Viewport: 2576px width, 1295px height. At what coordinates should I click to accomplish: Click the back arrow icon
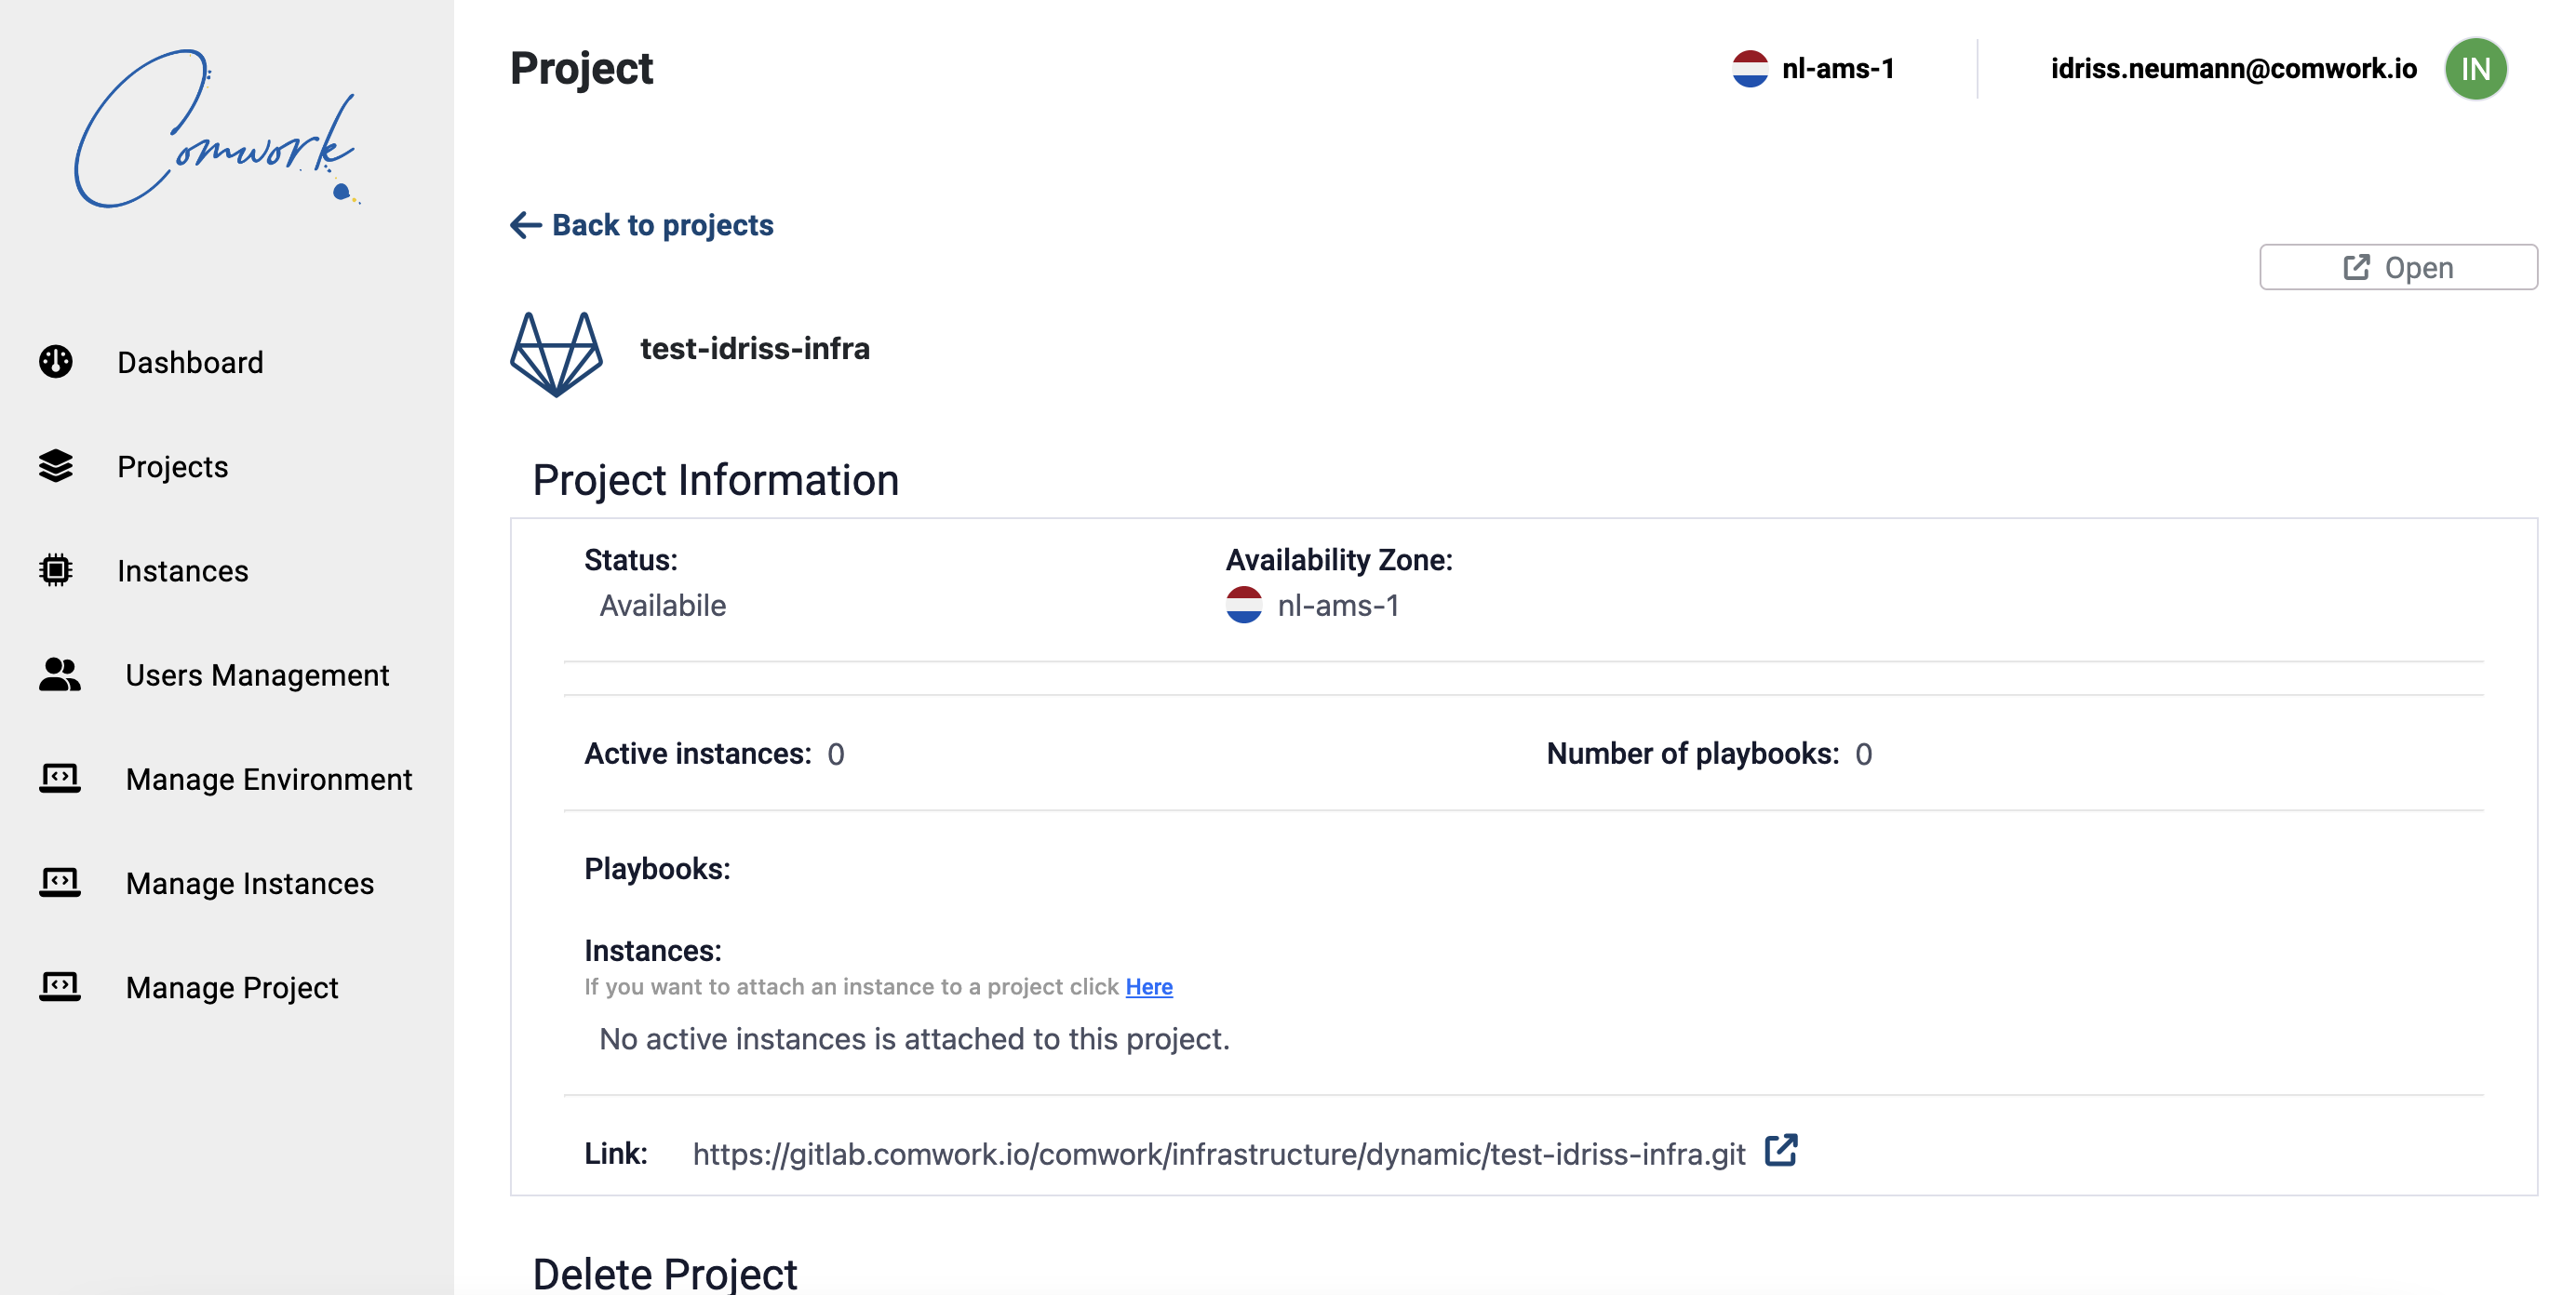(526, 225)
